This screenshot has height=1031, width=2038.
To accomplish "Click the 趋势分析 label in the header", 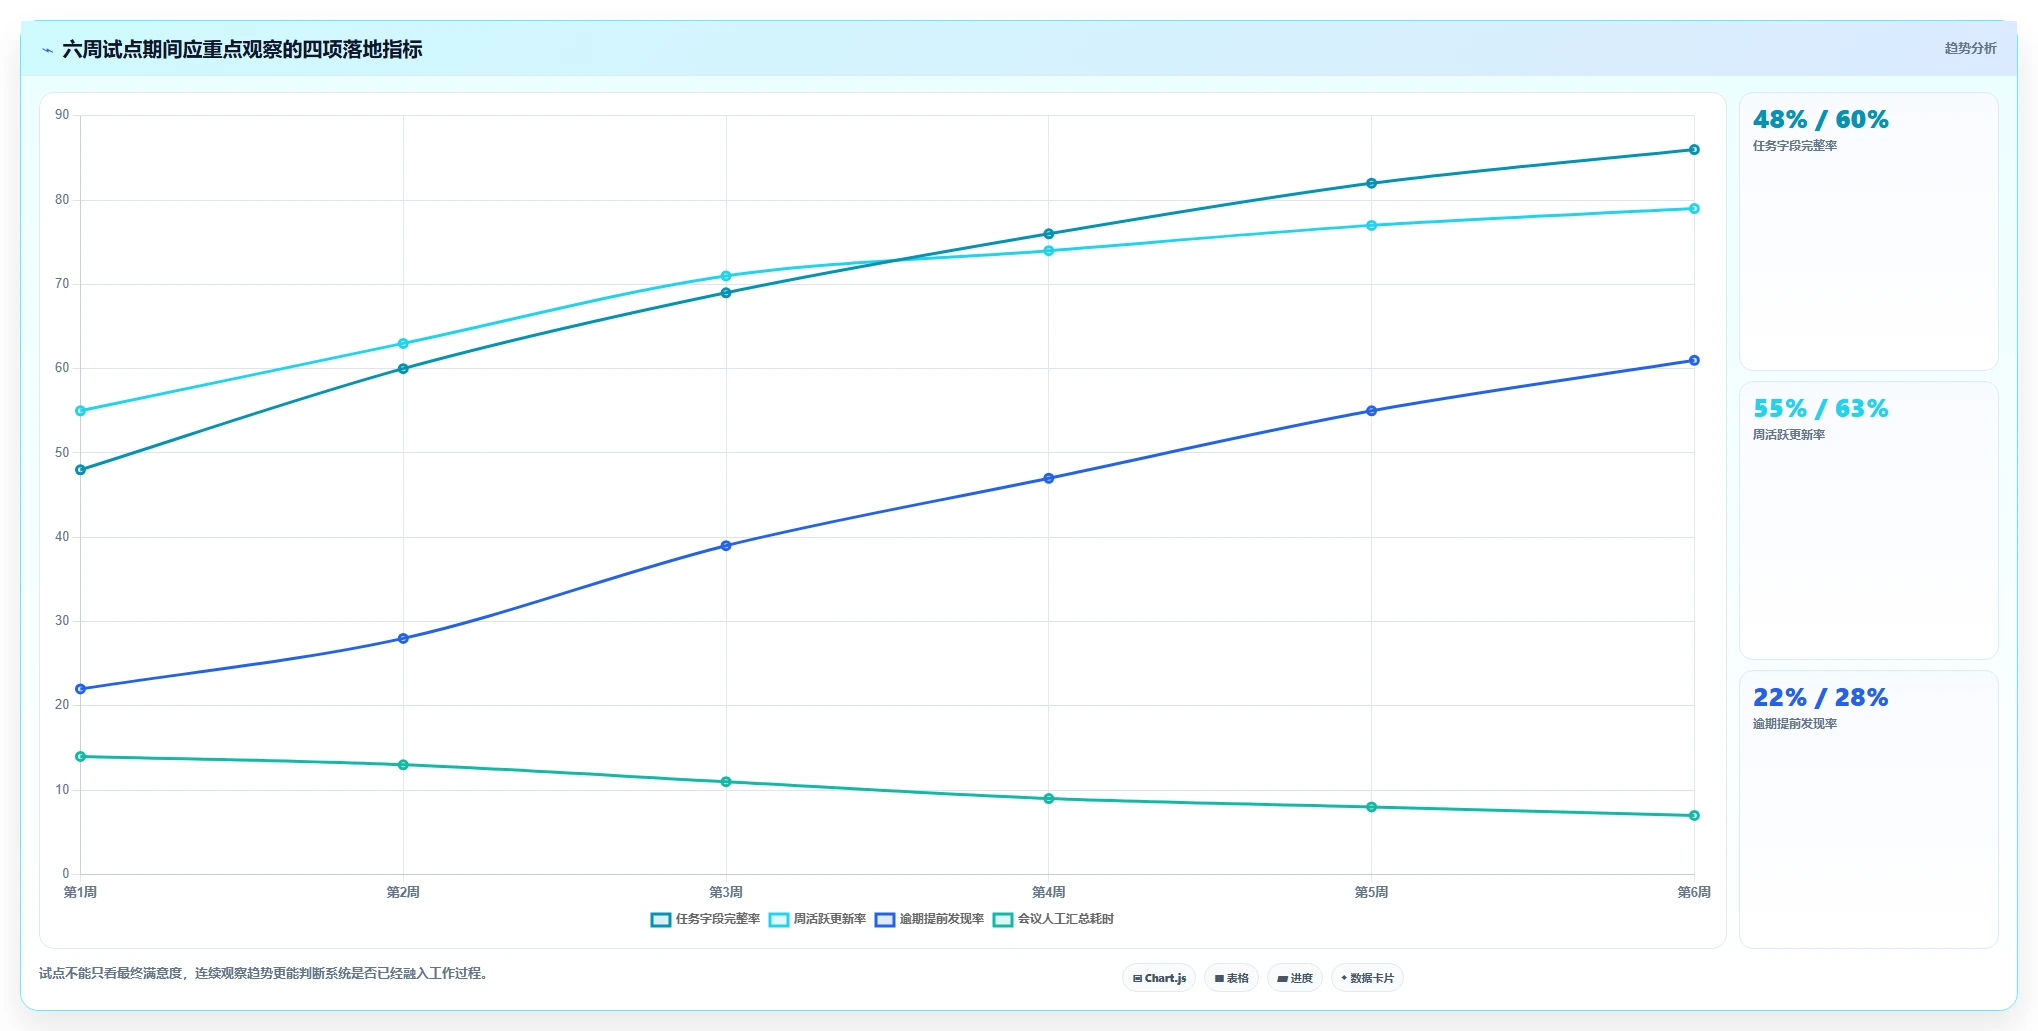I will pyautogui.click(x=1970, y=48).
